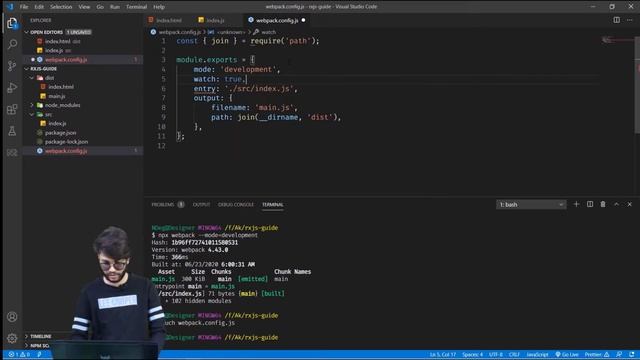
Task: Click the Split Editor Right icon
Action: coord(616,20)
